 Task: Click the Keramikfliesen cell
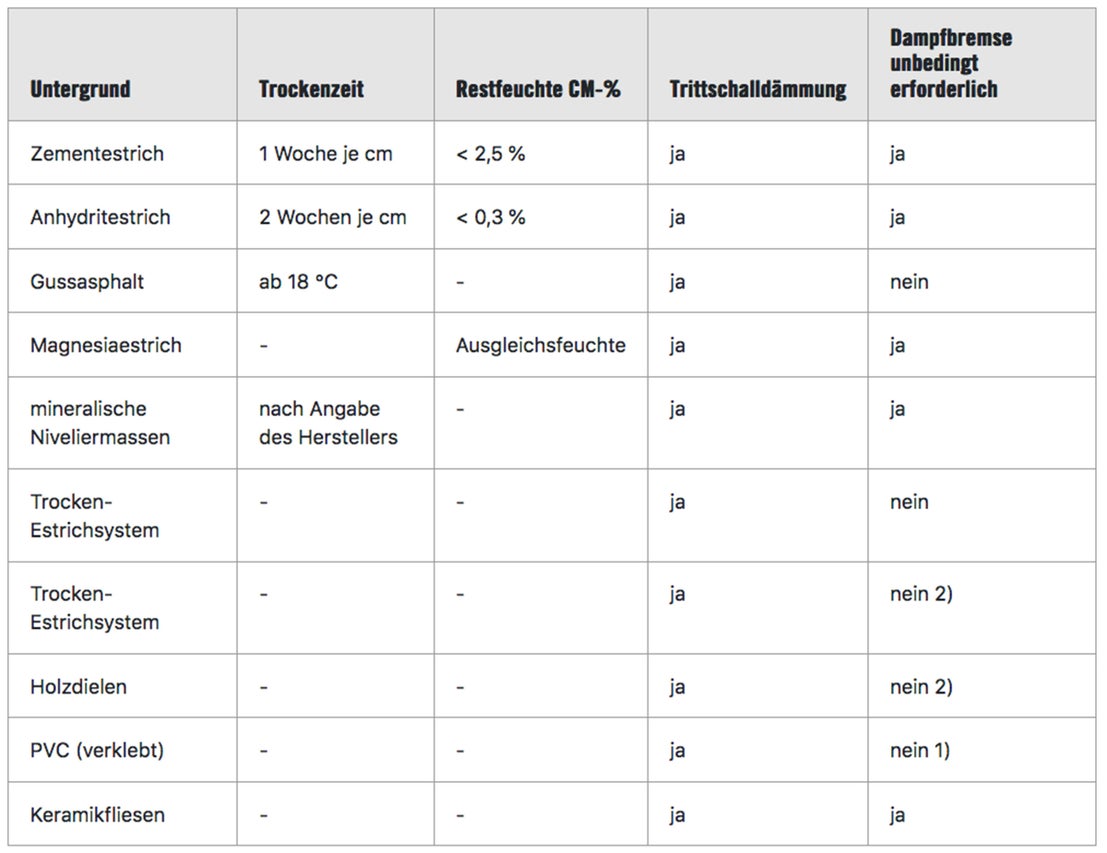coord(97,815)
